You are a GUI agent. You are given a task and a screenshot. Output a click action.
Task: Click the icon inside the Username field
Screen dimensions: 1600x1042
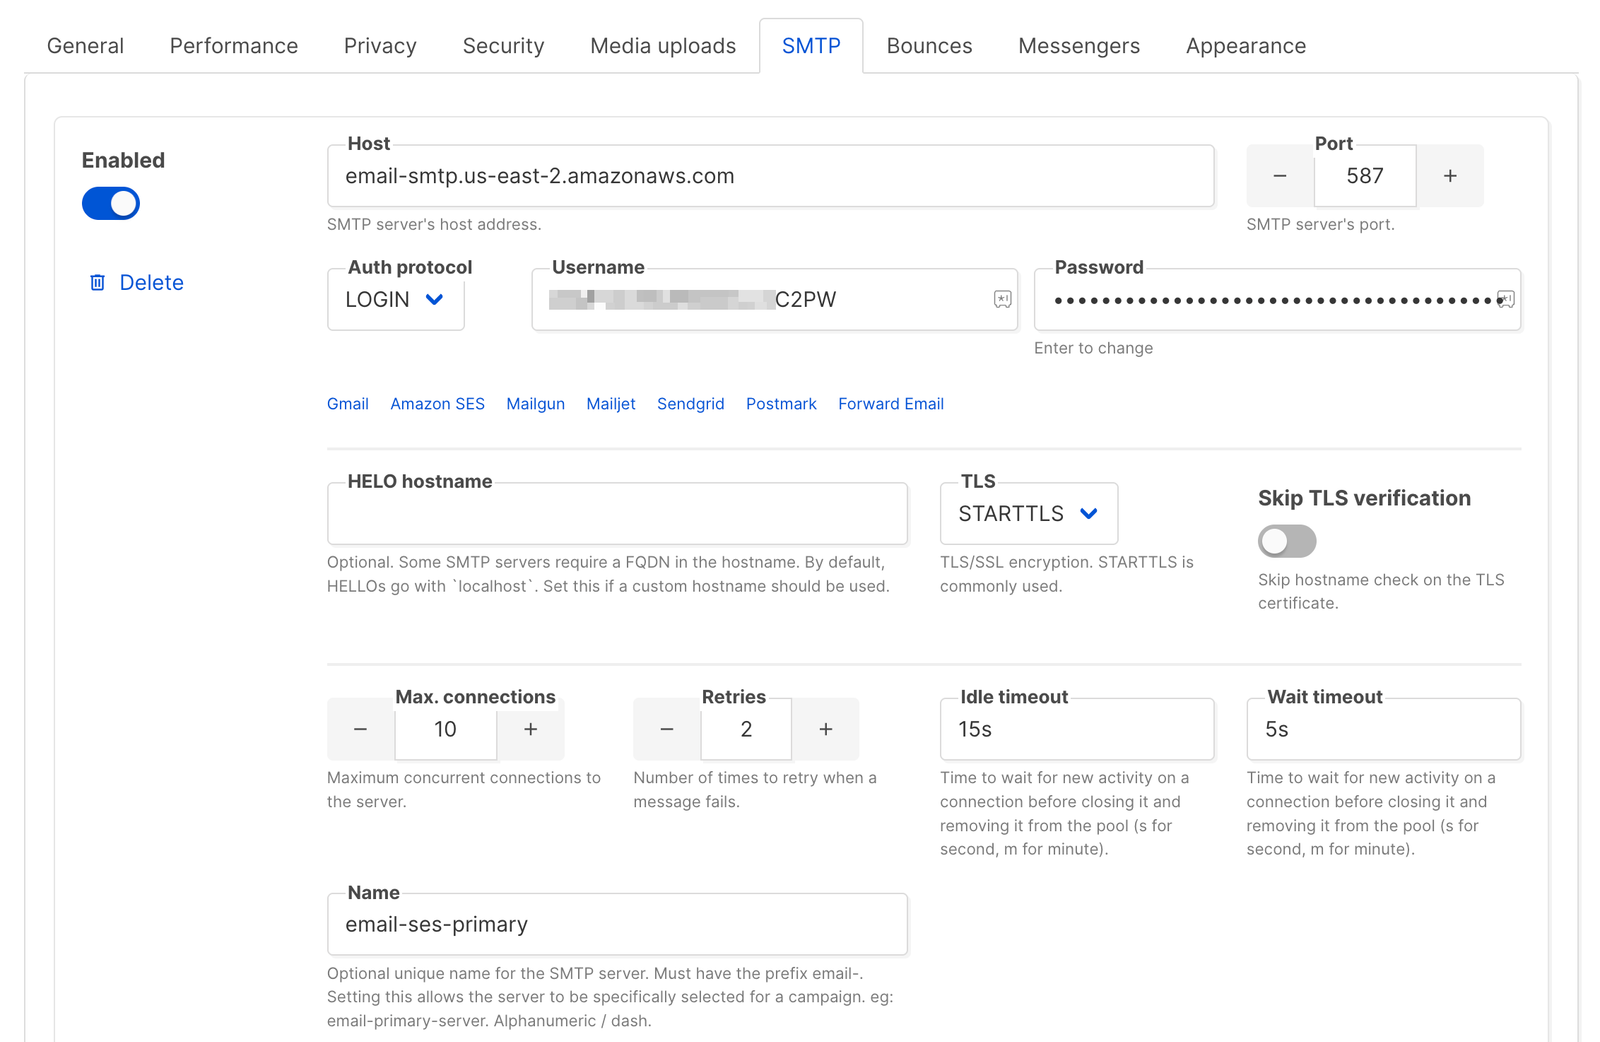[1001, 299]
